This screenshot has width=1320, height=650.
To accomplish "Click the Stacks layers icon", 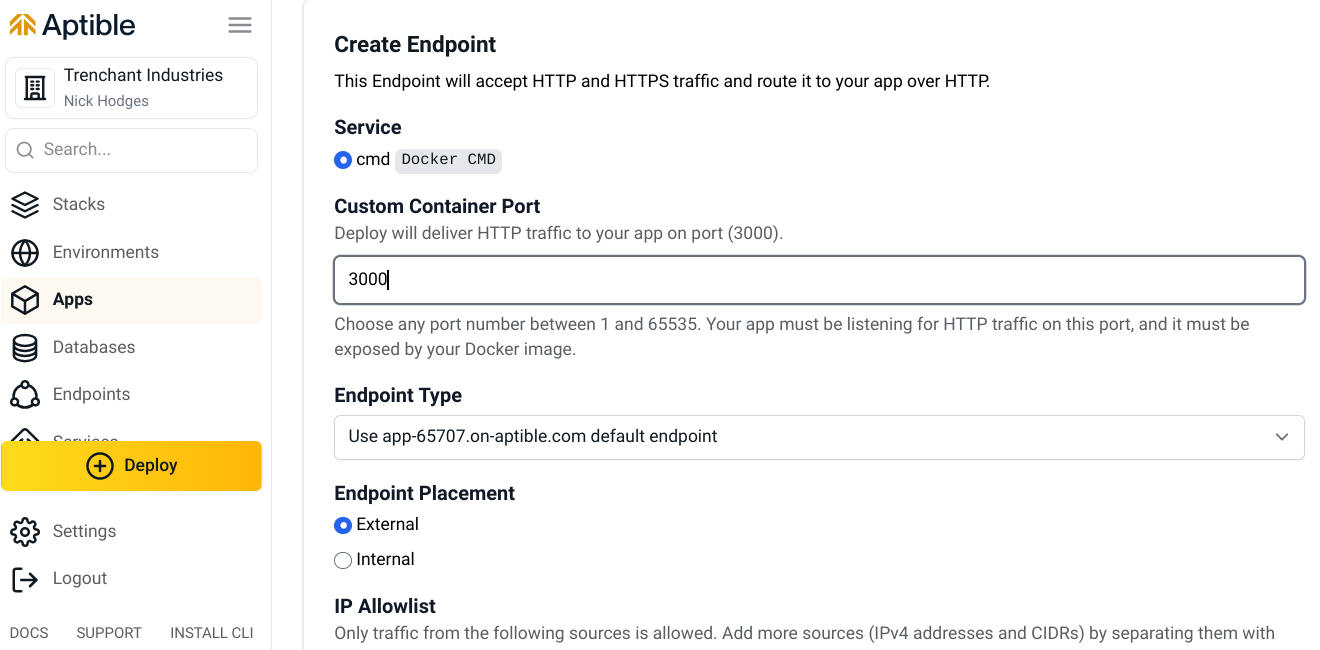I will click(25, 204).
